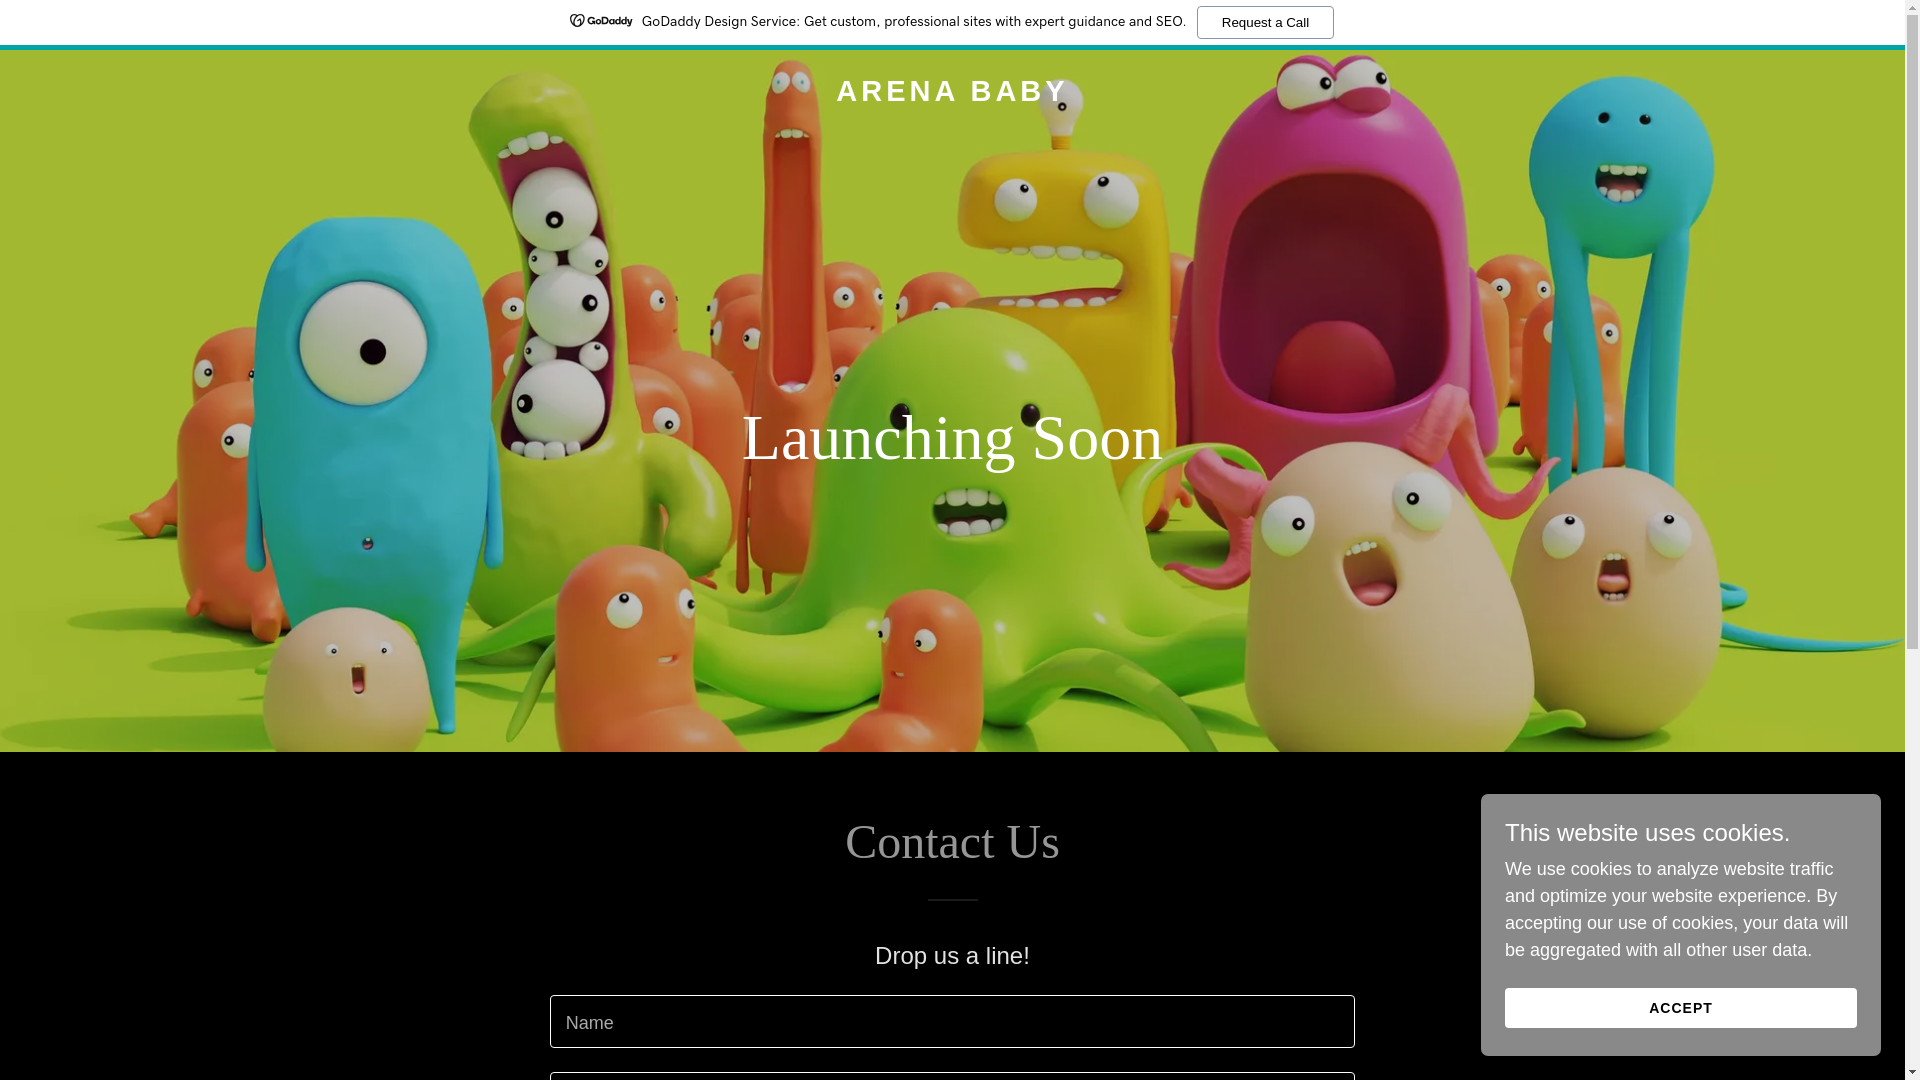Click the page vertical scrollbar
Viewport: 1920px width, 1080px height.
tap(1912, 540)
